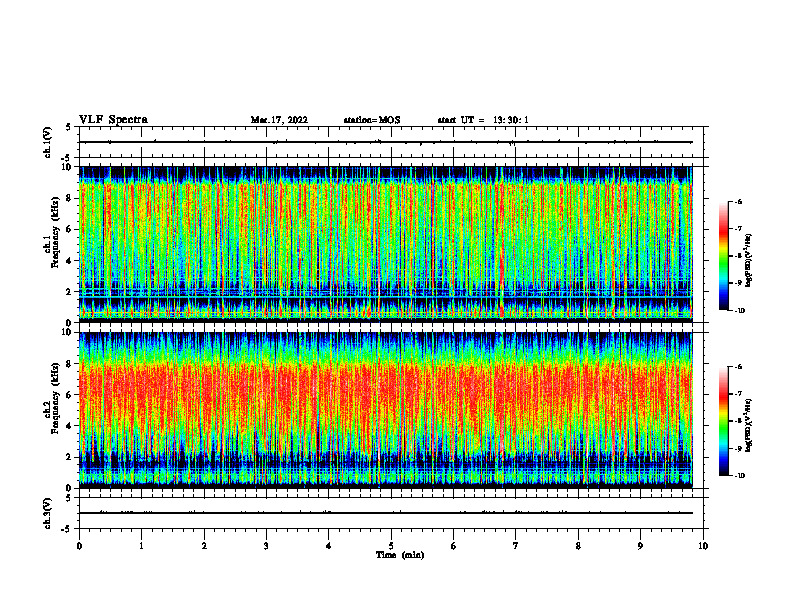The height and width of the screenshot is (612, 792).
Task: Click time axis tick label "2"
Action: pyautogui.click(x=204, y=546)
